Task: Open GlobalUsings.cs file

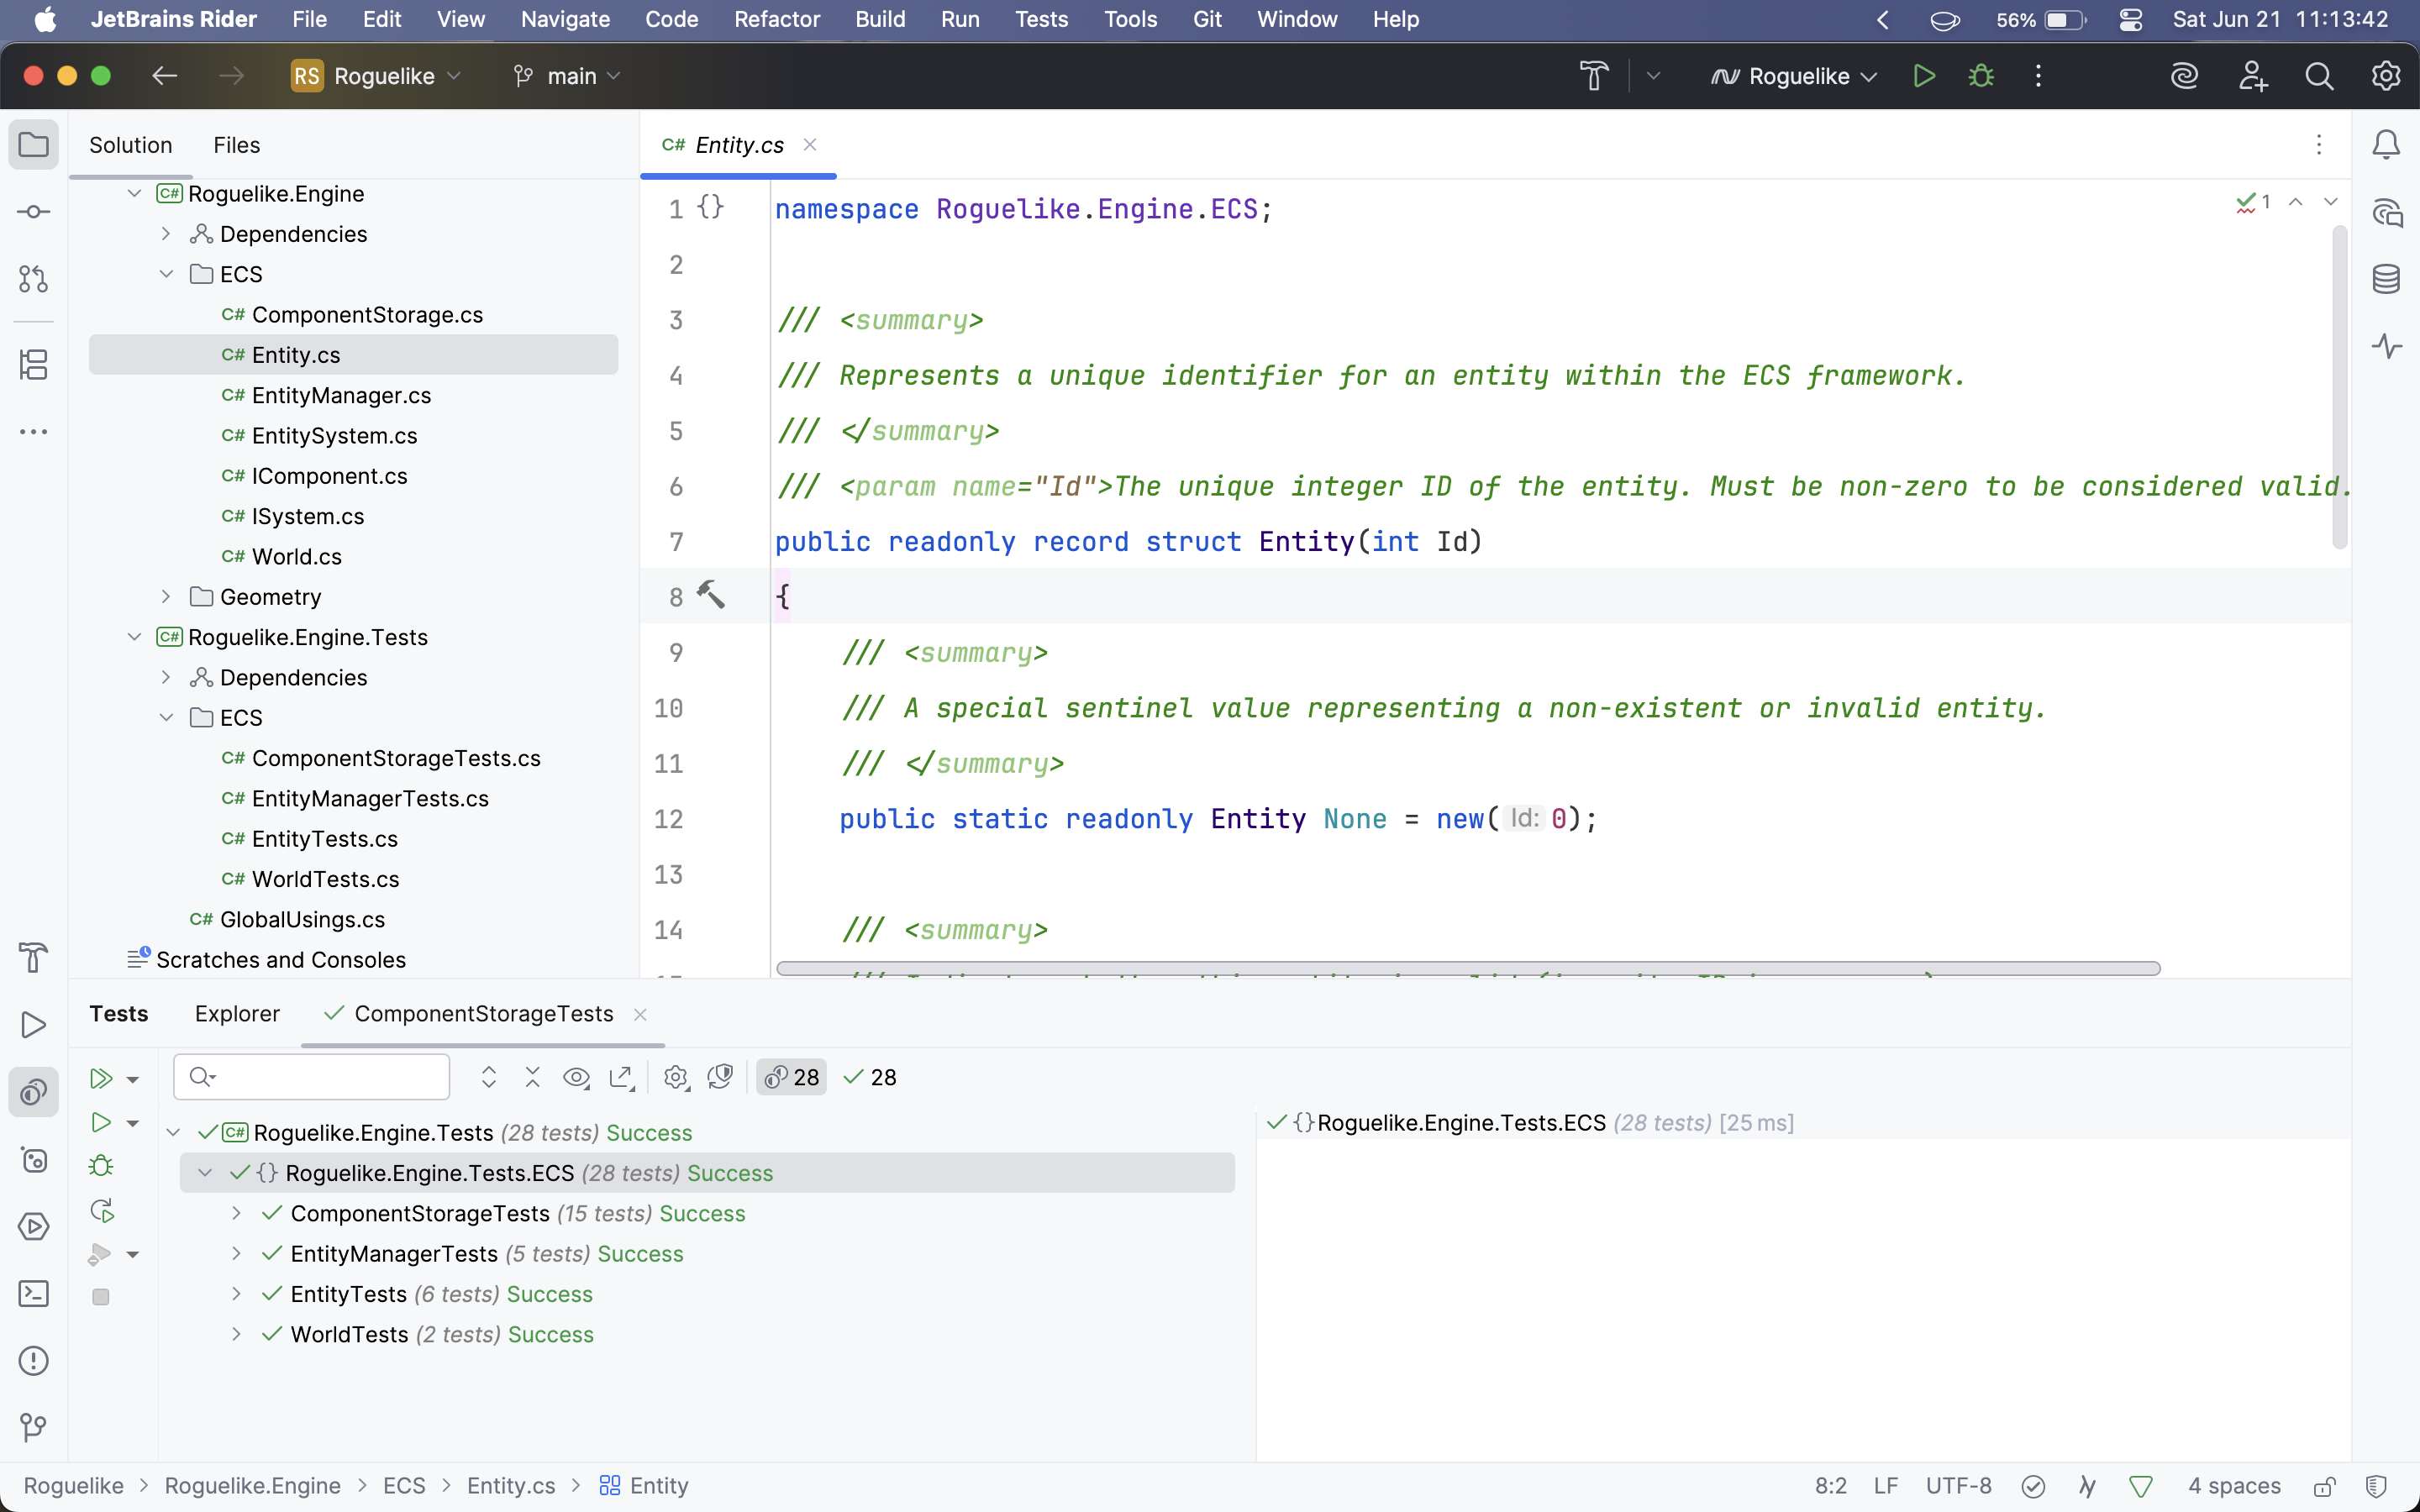Action: 302,920
